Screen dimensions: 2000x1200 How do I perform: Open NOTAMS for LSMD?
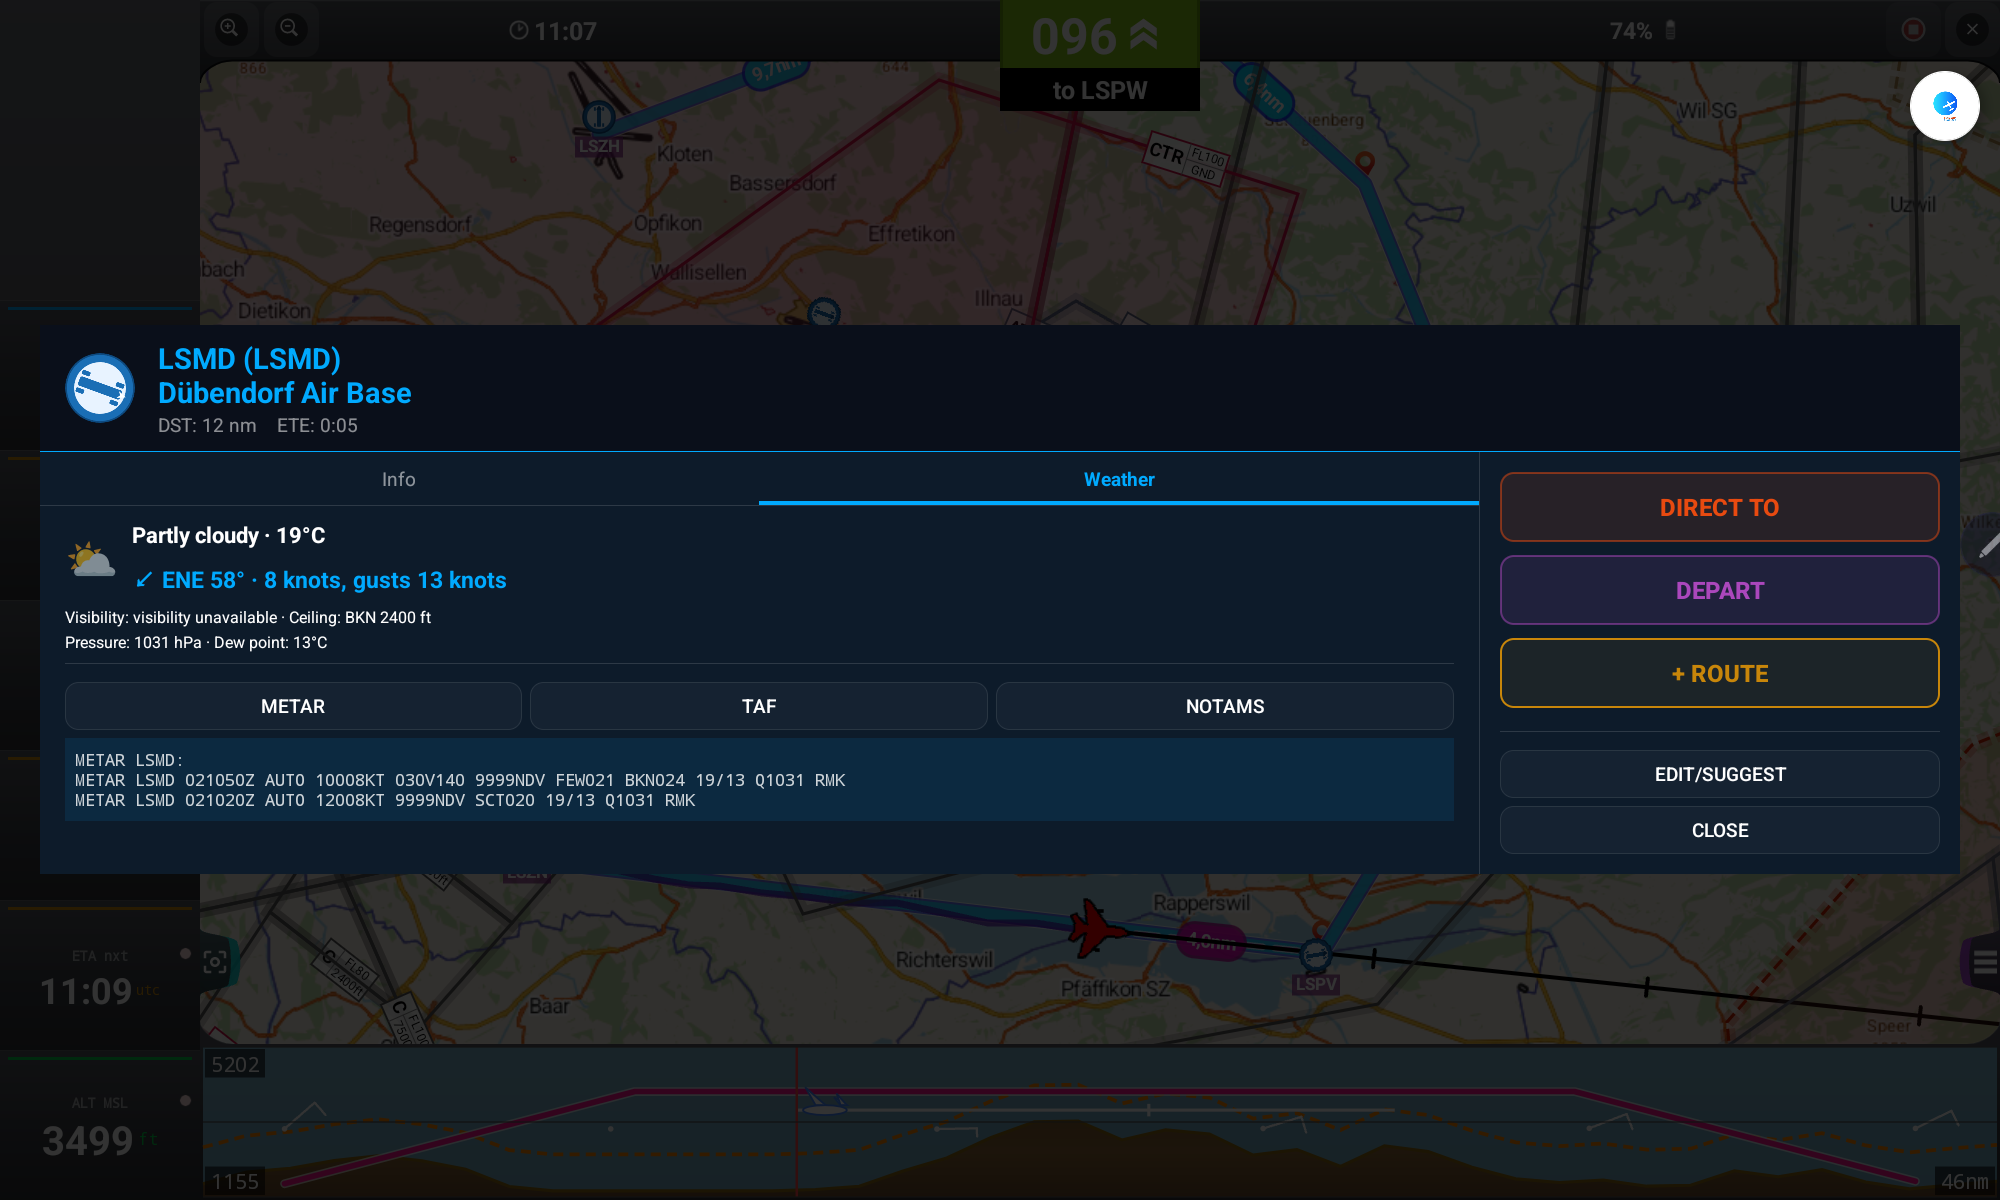point(1225,706)
